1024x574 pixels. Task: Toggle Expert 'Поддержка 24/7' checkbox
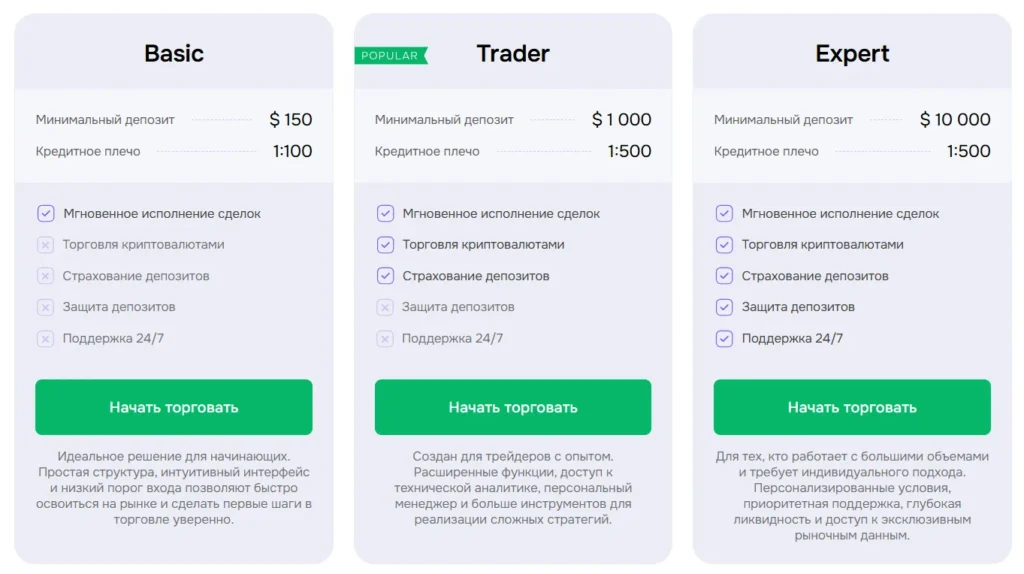point(724,339)
